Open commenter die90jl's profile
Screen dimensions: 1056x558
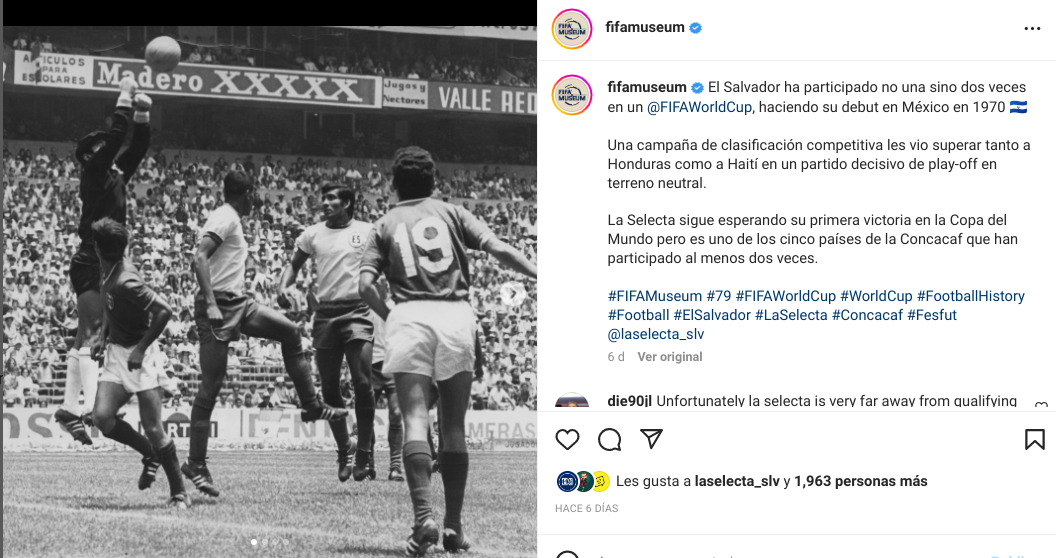pyautogui.click(x=629, y=401)
